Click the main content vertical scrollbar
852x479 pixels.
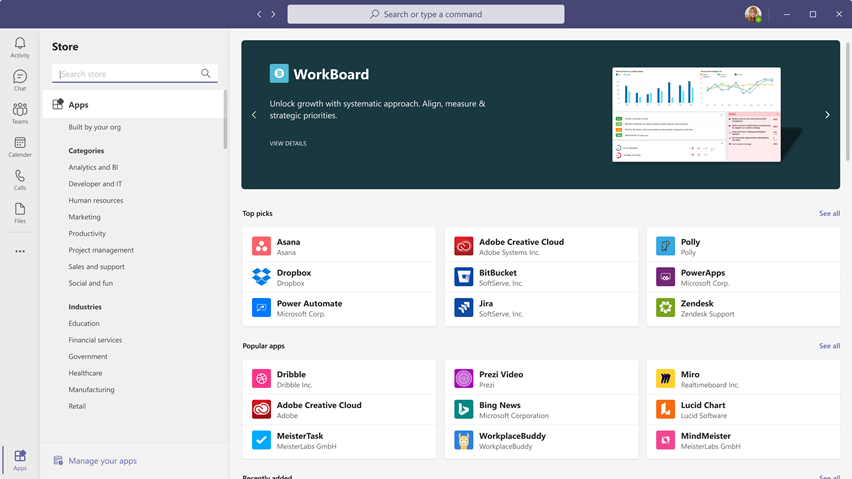pyautogui.click(x=848, y=100)
